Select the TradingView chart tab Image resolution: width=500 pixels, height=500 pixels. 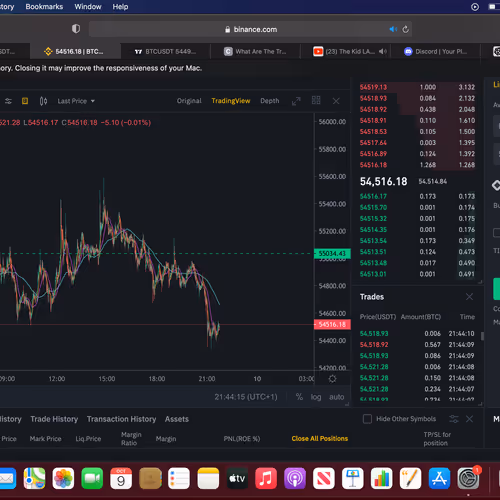point(231,101)
